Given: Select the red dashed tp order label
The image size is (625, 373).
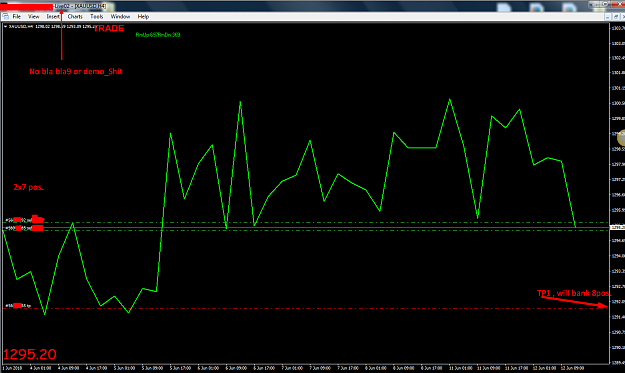Looking at the screenshot, I should click(18, 306).
